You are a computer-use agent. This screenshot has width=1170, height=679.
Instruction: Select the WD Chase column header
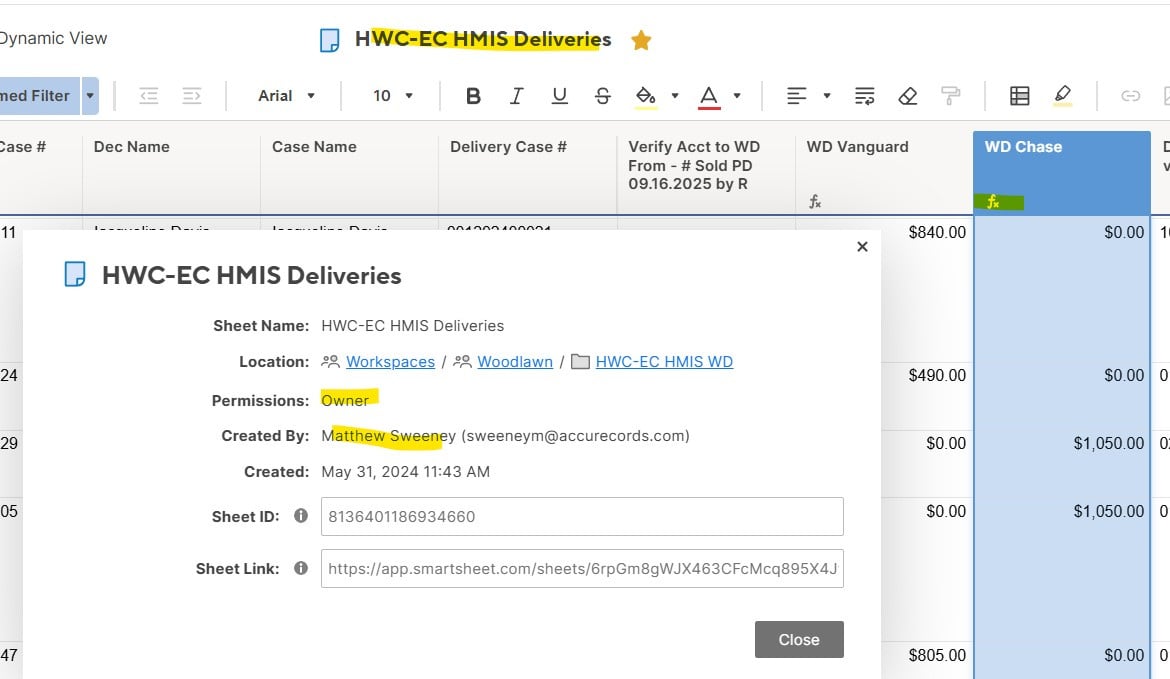1061,172
